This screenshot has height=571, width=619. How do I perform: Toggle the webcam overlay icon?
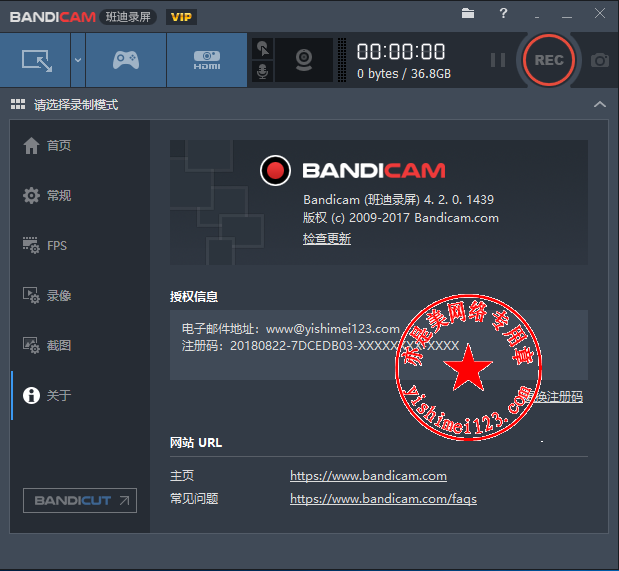pyautogui.click(x=304, y=60)
